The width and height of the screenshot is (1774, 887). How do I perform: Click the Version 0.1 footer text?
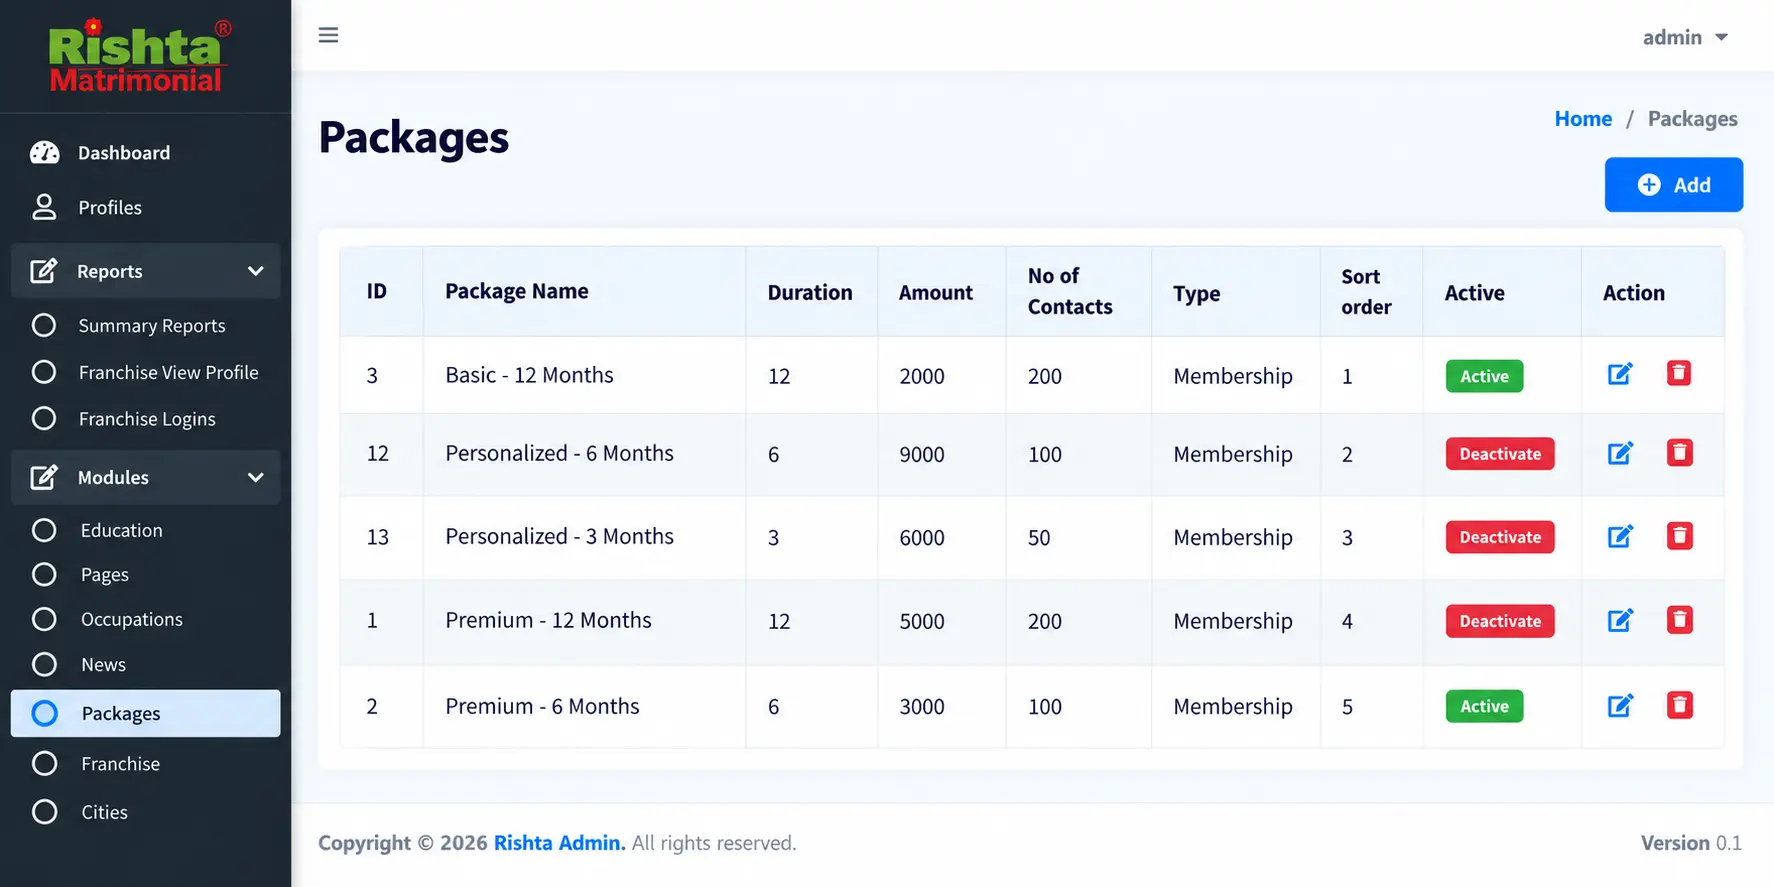1691,842
